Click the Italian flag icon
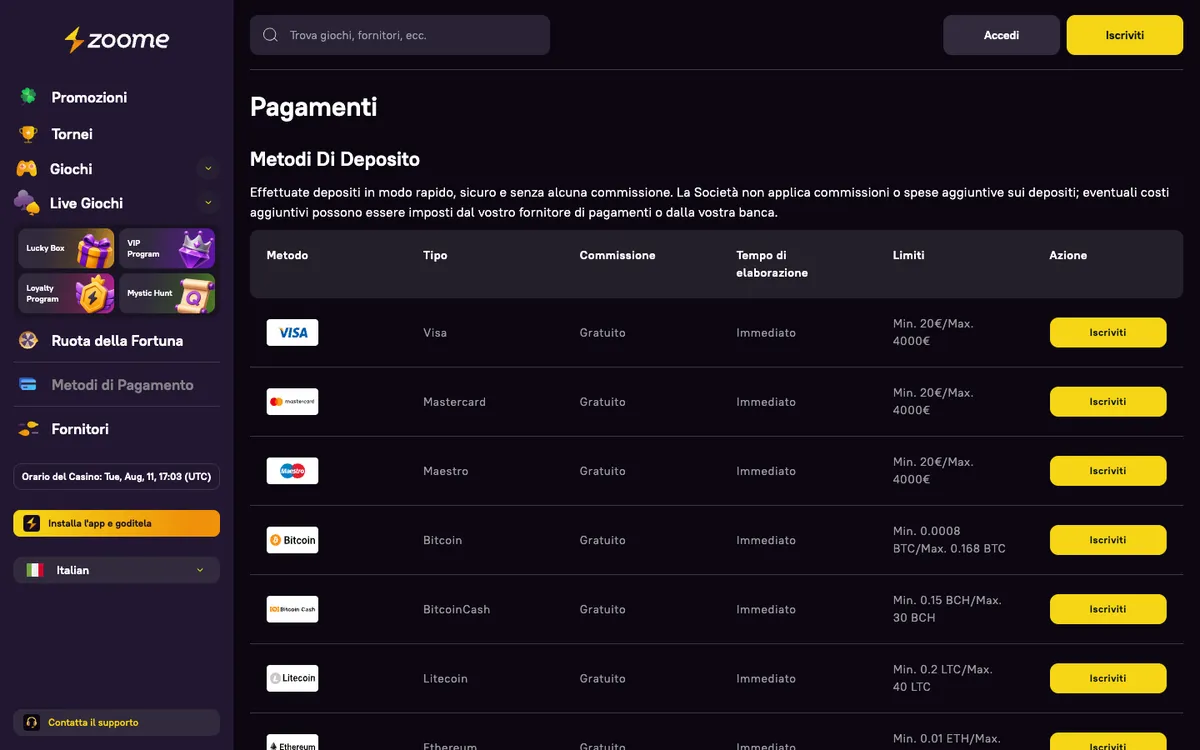This screenshot has height=750, width=1200. (x=35, y=570)
